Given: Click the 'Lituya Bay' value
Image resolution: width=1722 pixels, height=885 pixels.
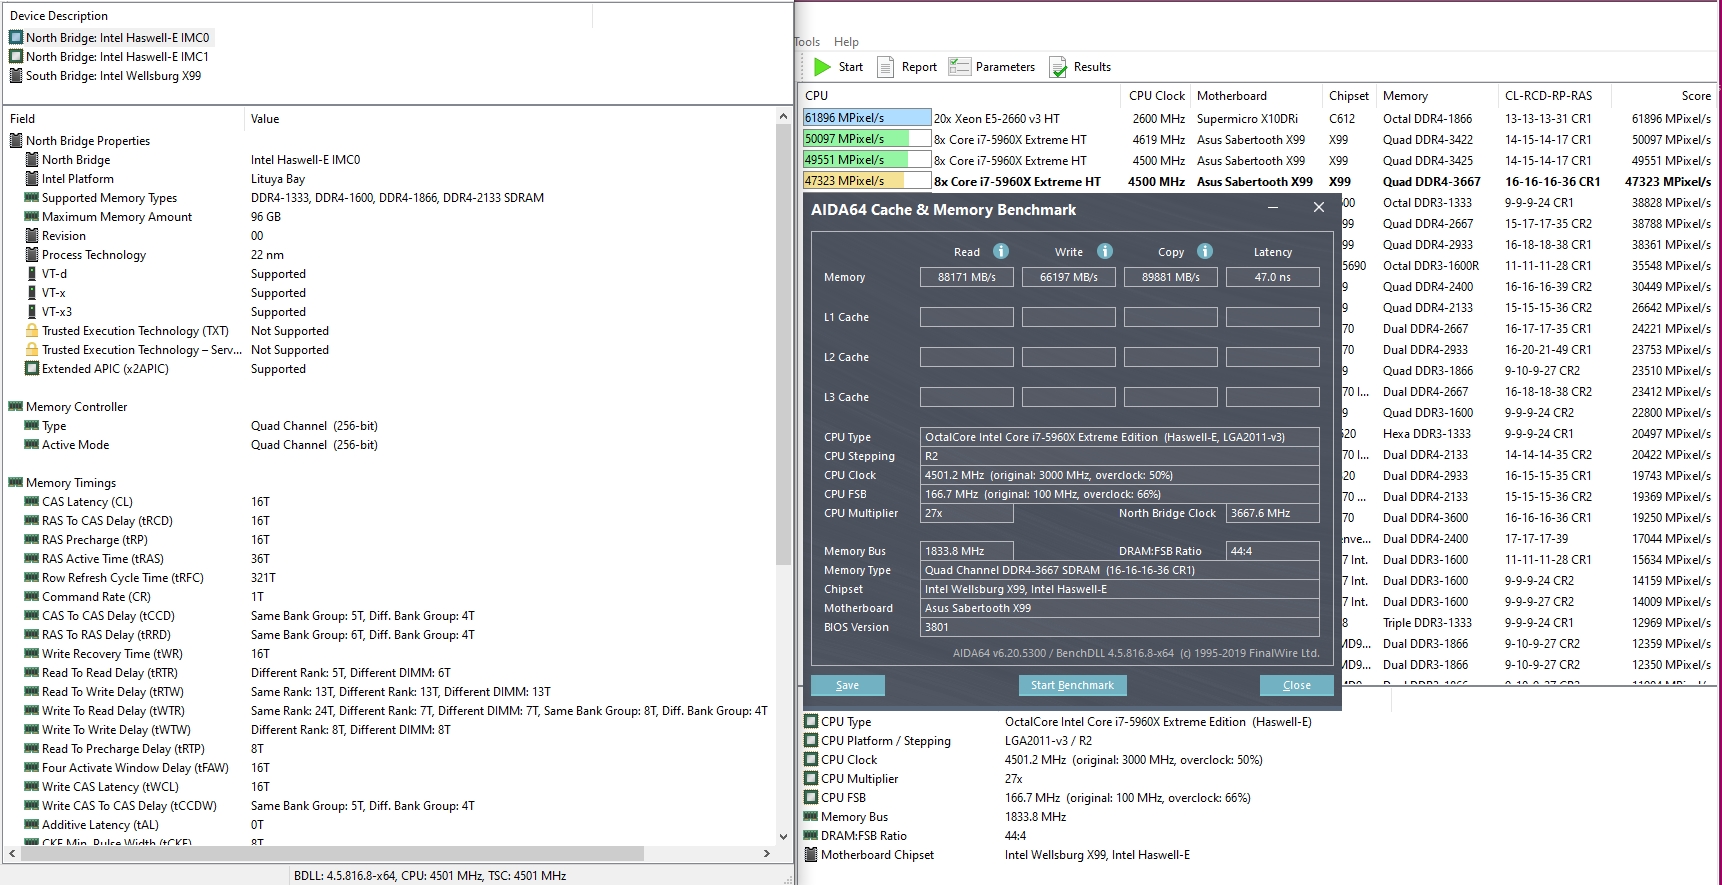Looking at the screenshot, I should click(278, 179).
